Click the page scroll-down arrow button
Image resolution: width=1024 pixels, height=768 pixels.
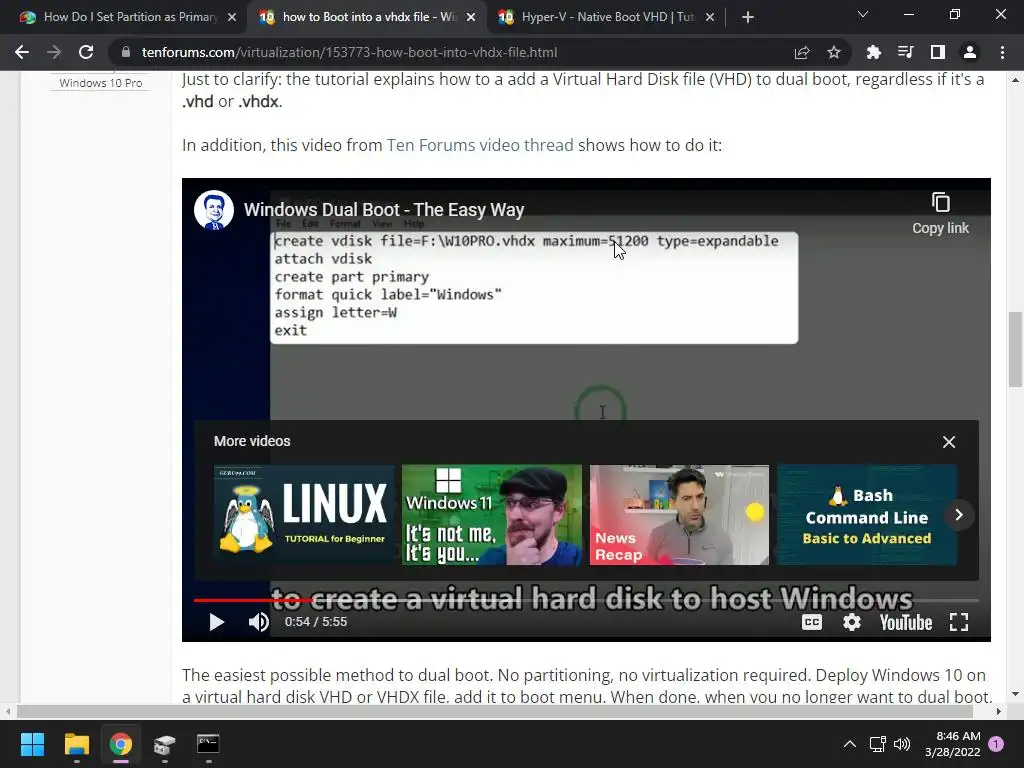pyautogui.click(x=1015, y=694)
